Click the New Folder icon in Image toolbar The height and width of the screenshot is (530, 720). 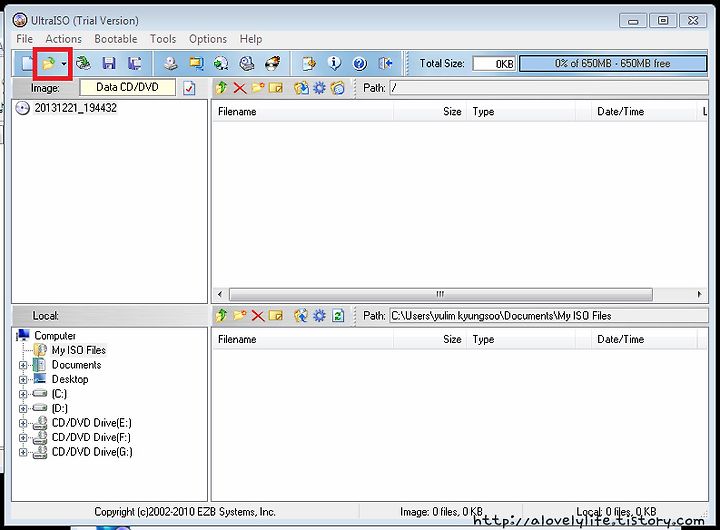pos(258,87)
